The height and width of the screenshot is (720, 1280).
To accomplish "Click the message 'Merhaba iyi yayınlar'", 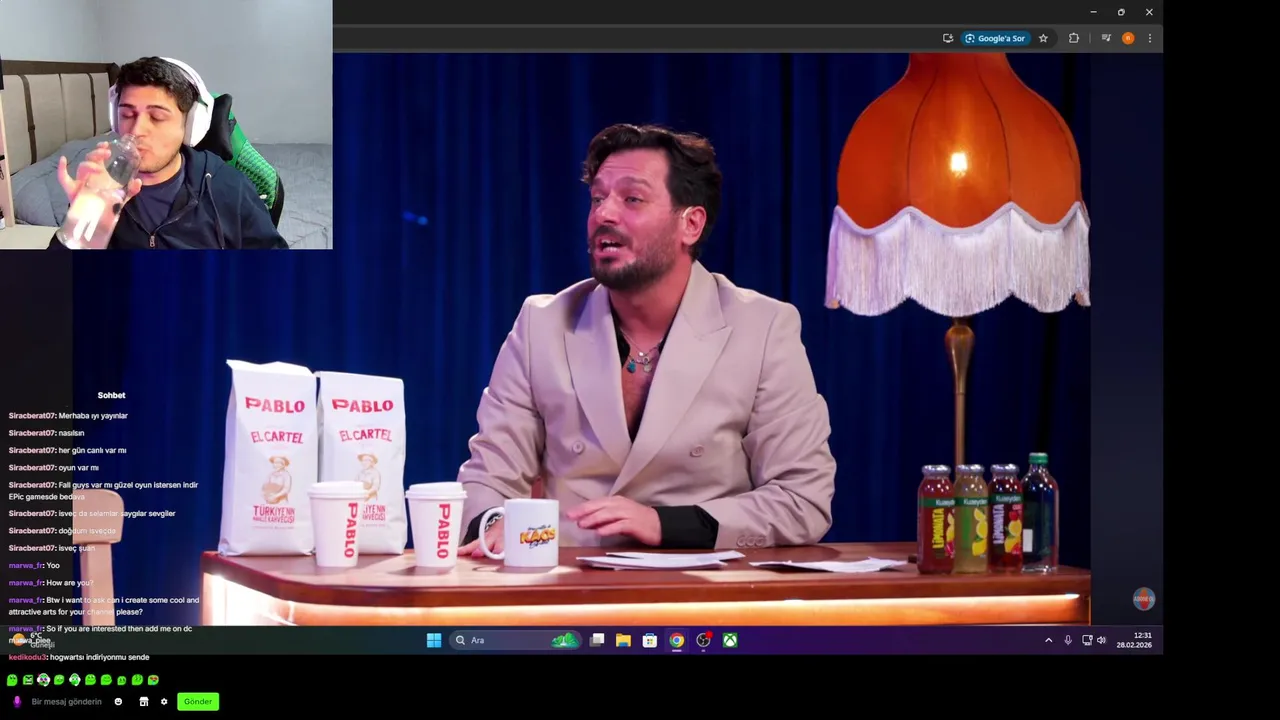I will click(93, 416).
